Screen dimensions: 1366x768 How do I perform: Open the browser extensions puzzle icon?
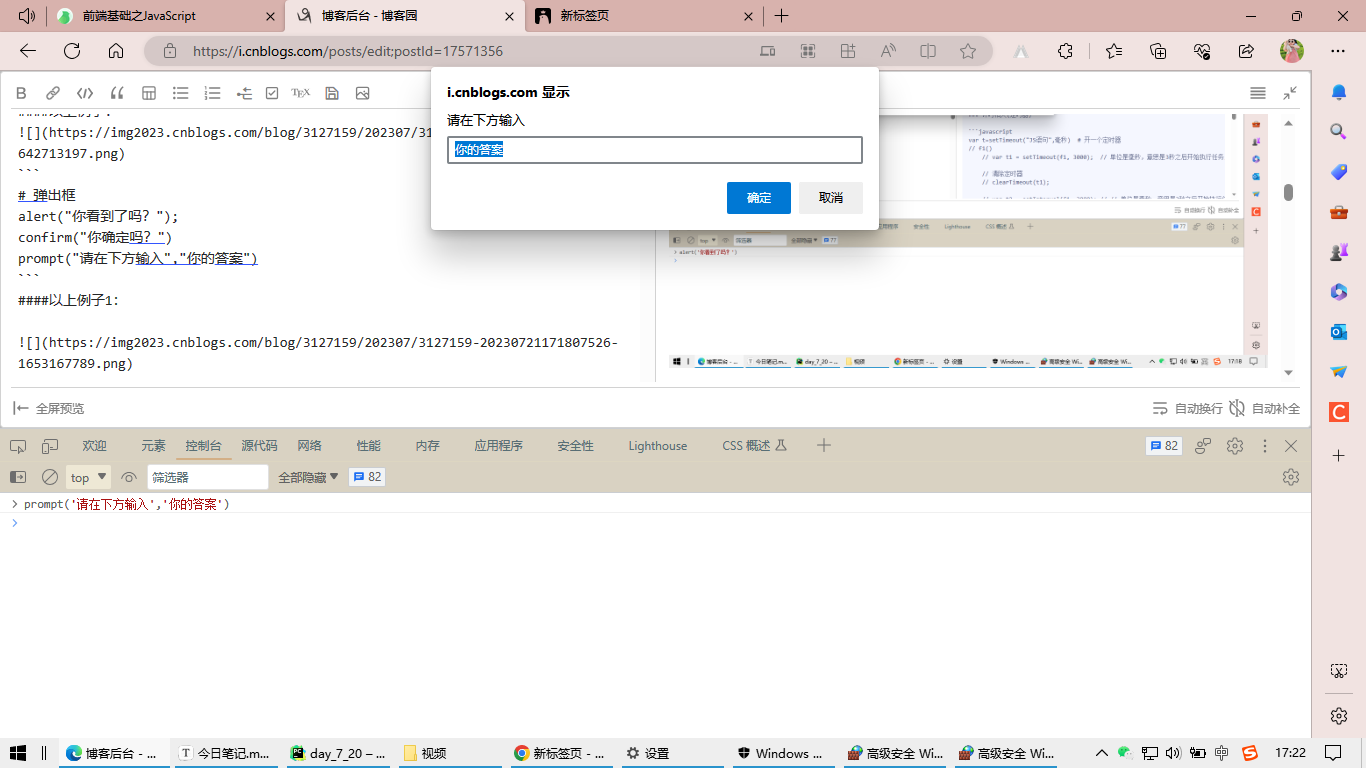(1065, 51)
